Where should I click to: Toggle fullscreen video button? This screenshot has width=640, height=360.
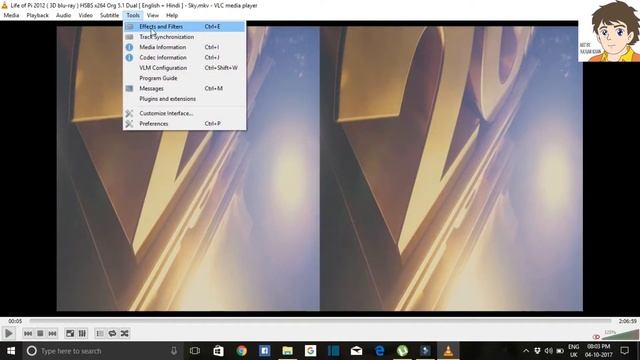[70, 333]
